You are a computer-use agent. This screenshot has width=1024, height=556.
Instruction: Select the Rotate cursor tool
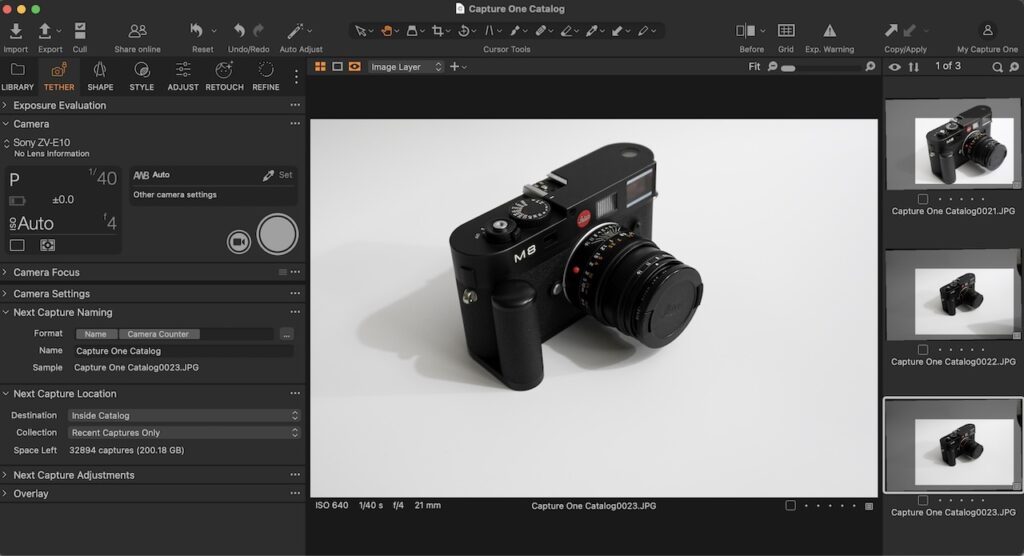(464, 31)
